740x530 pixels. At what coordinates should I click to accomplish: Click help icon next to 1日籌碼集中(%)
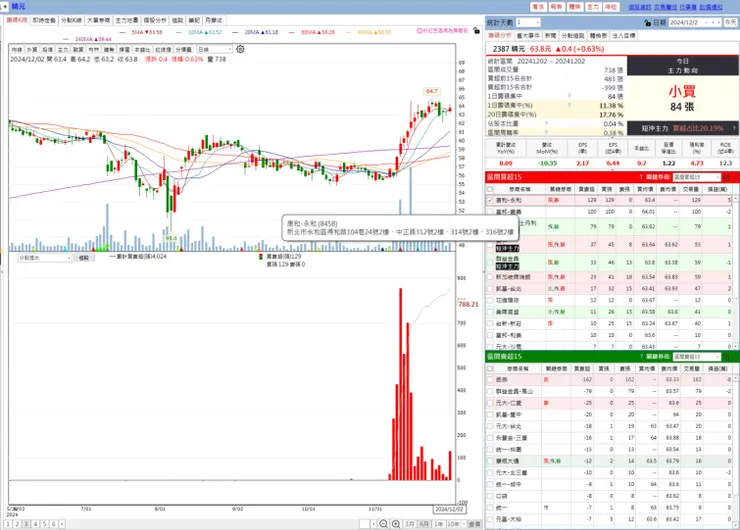[x=569, y=105]
